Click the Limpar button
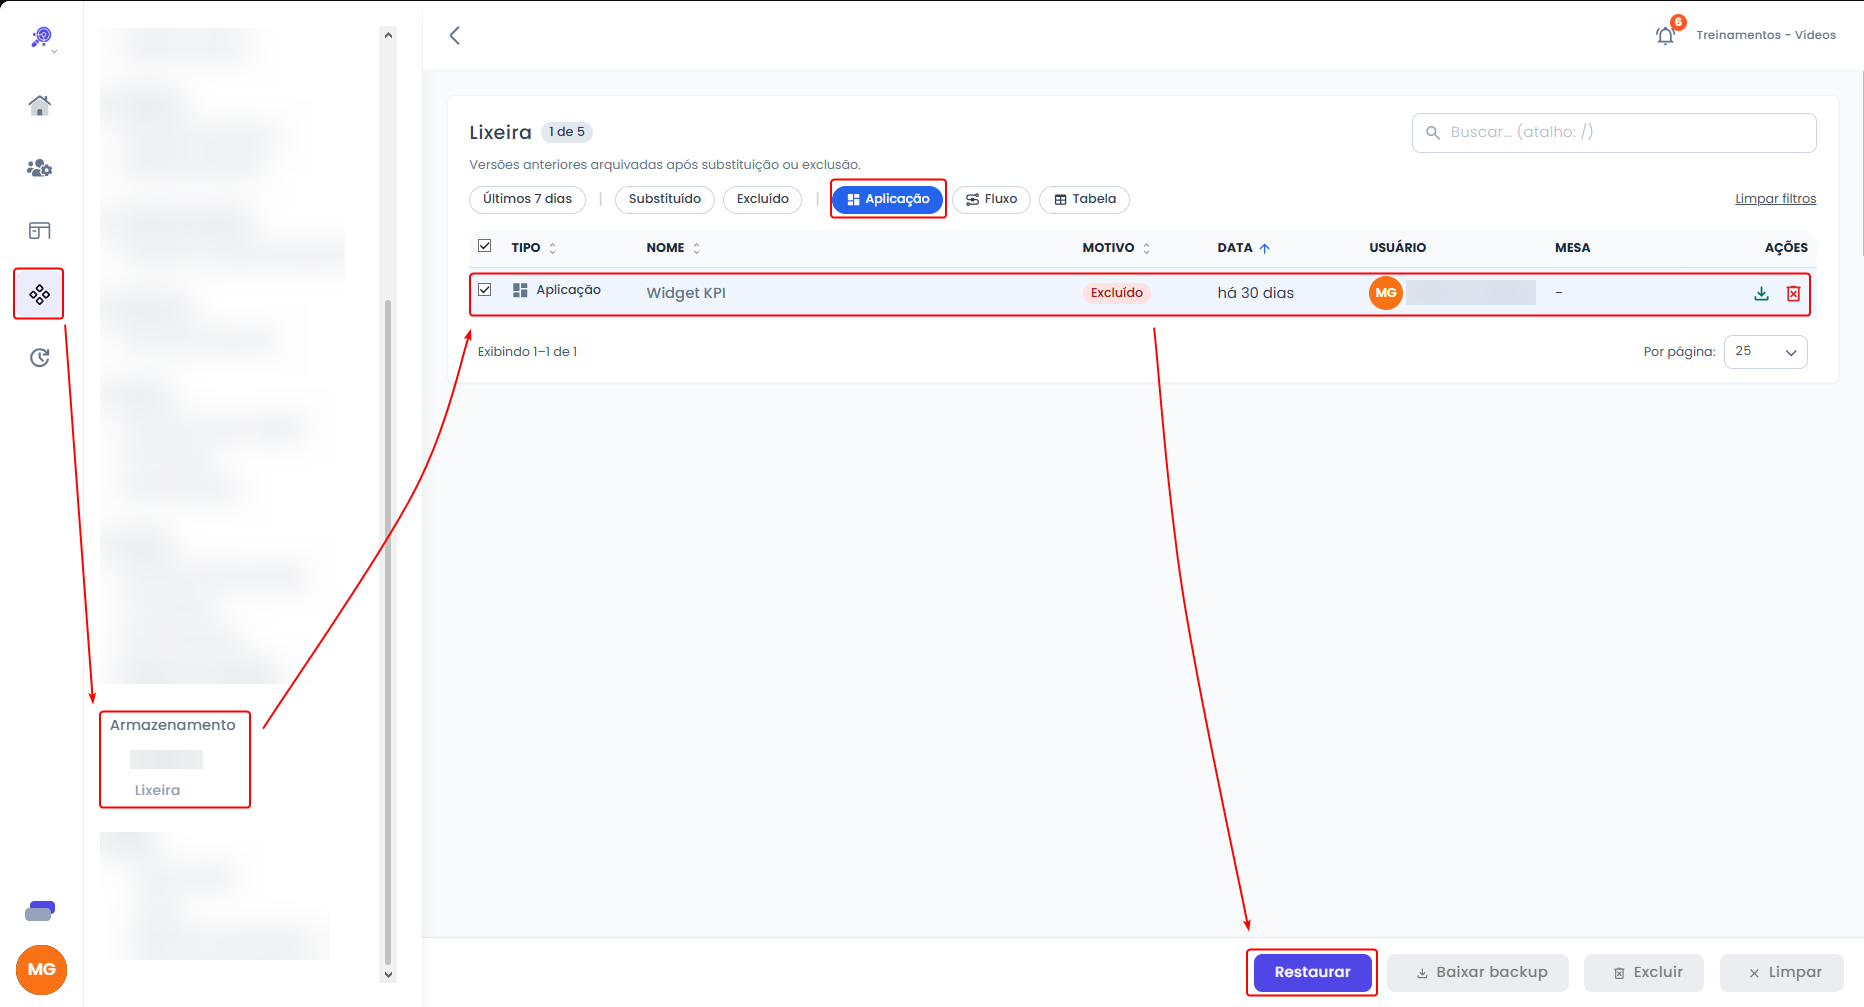Image resolution: width=1864 pixels, height=1007 pixels. [1782, 972]
